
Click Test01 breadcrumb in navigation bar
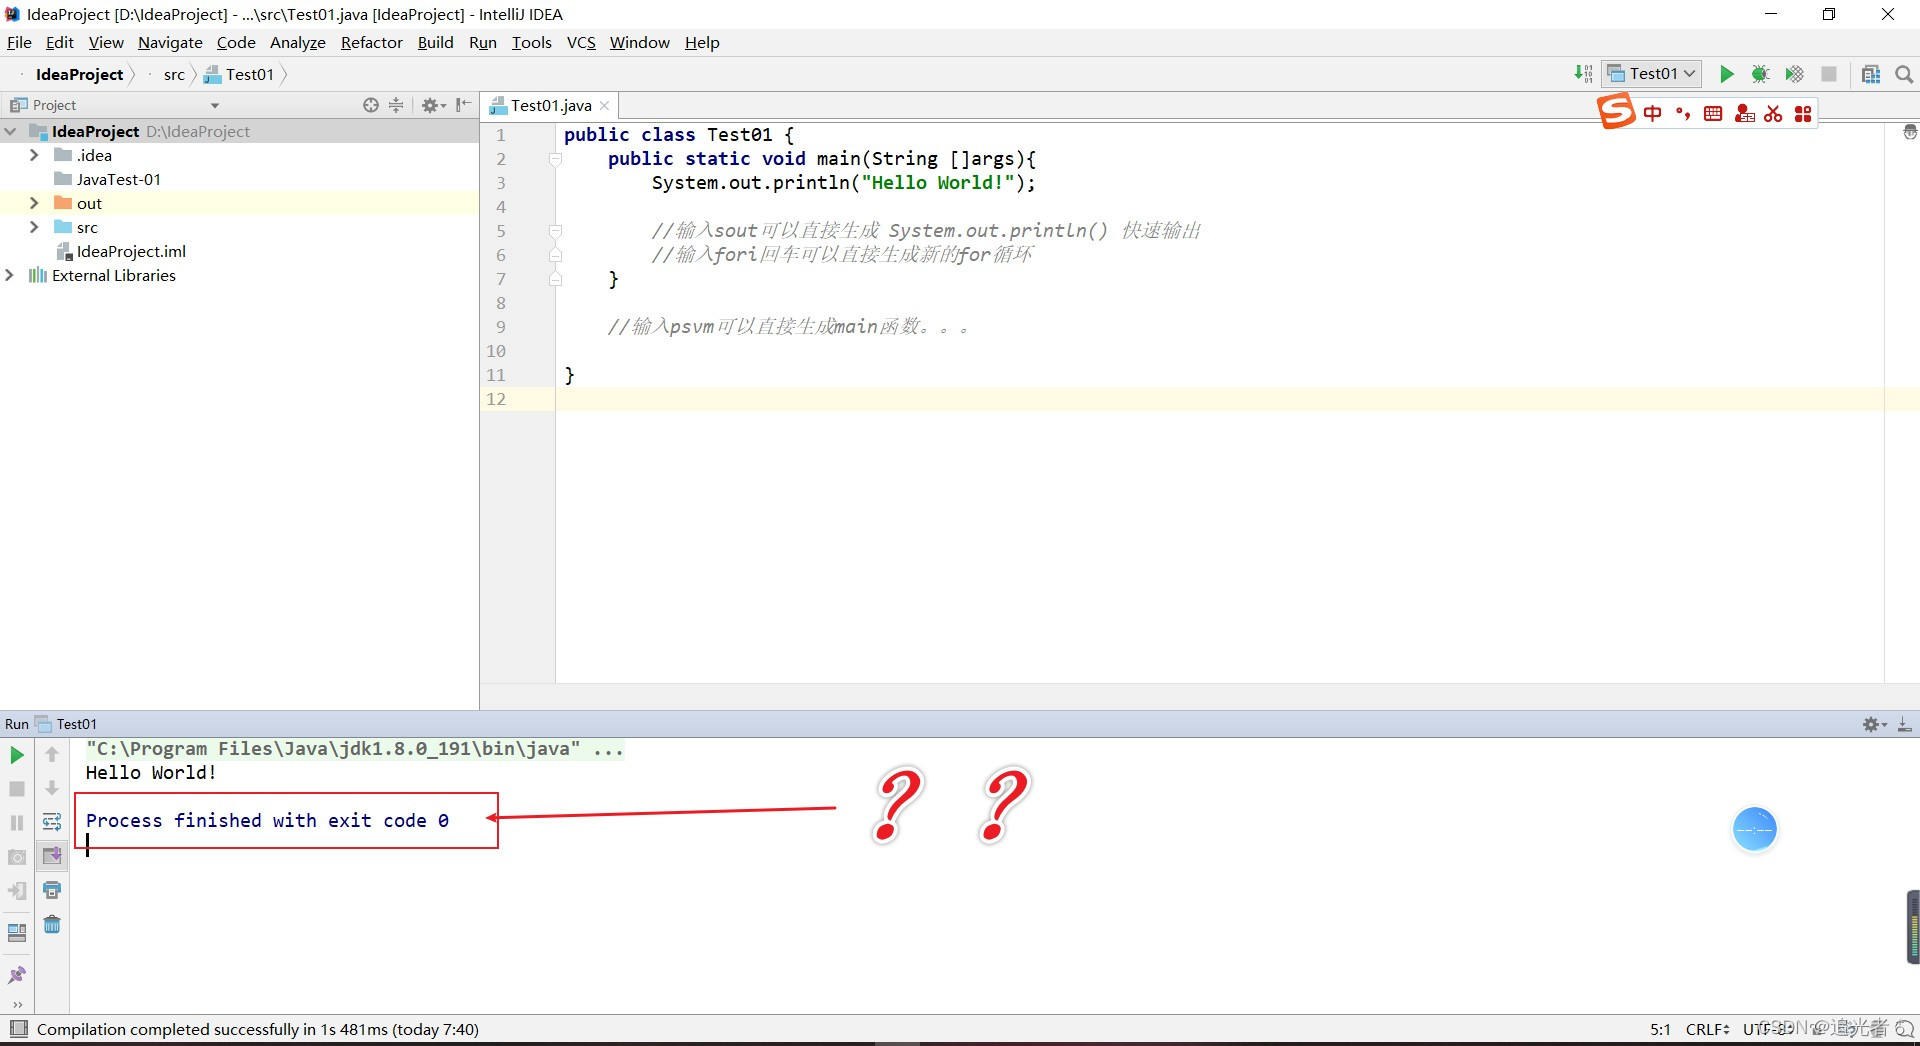pyautogui.click(x=239, y=74)
